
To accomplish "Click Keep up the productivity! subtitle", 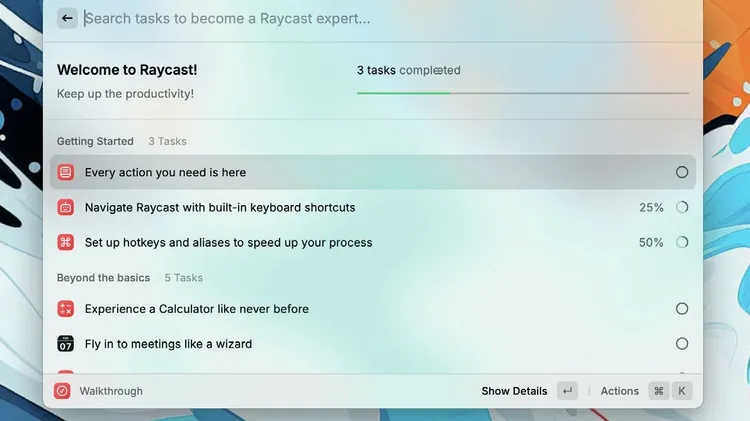I will click(125, 94).
